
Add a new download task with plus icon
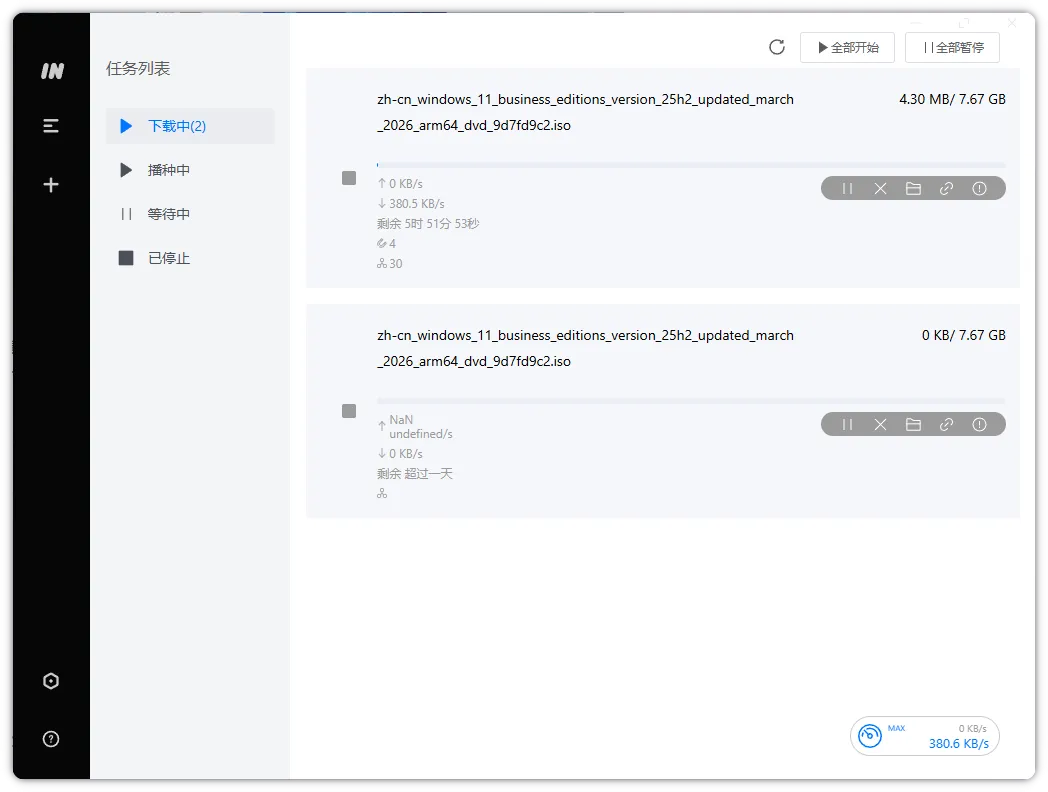point(51,184)
